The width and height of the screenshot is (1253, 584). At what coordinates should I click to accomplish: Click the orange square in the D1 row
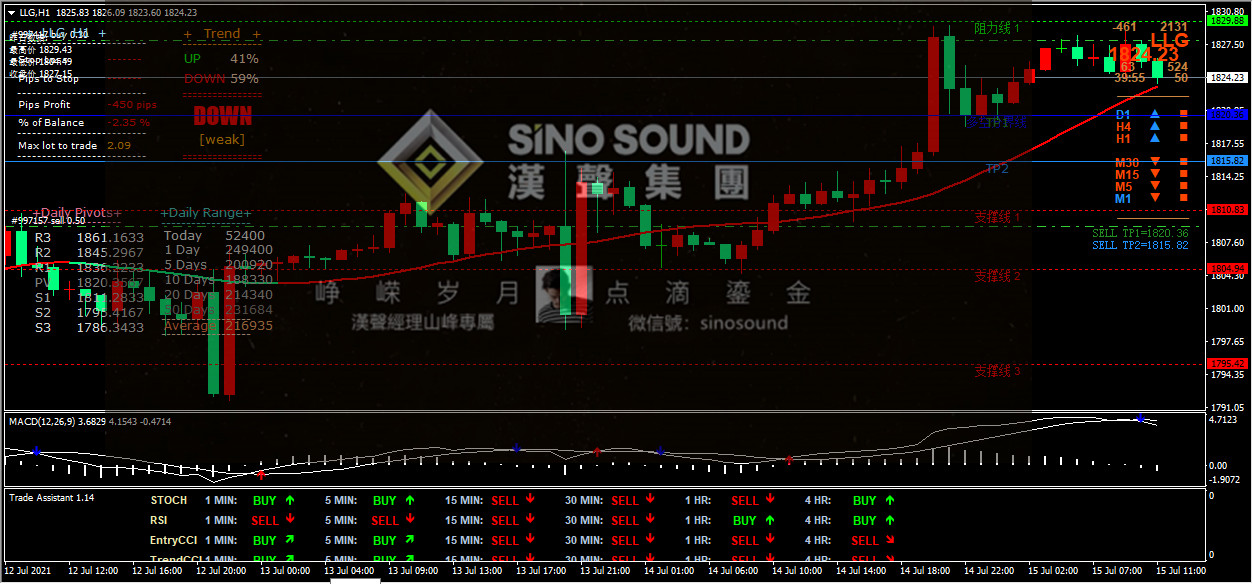tap(1184, 115)
